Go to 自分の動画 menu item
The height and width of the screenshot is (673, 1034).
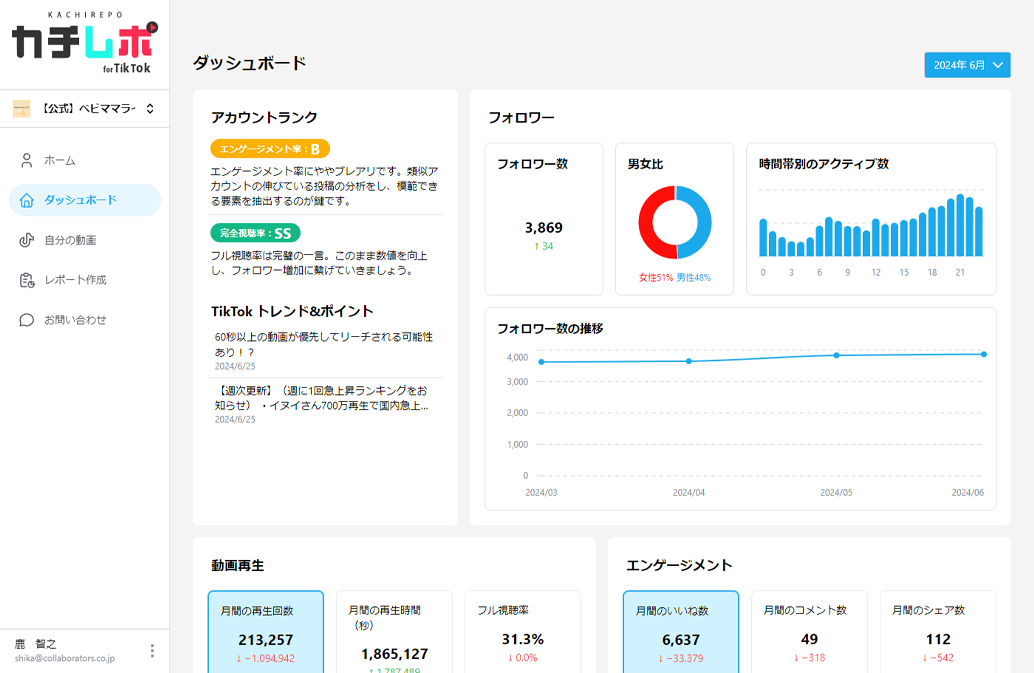tap(70, 240)
